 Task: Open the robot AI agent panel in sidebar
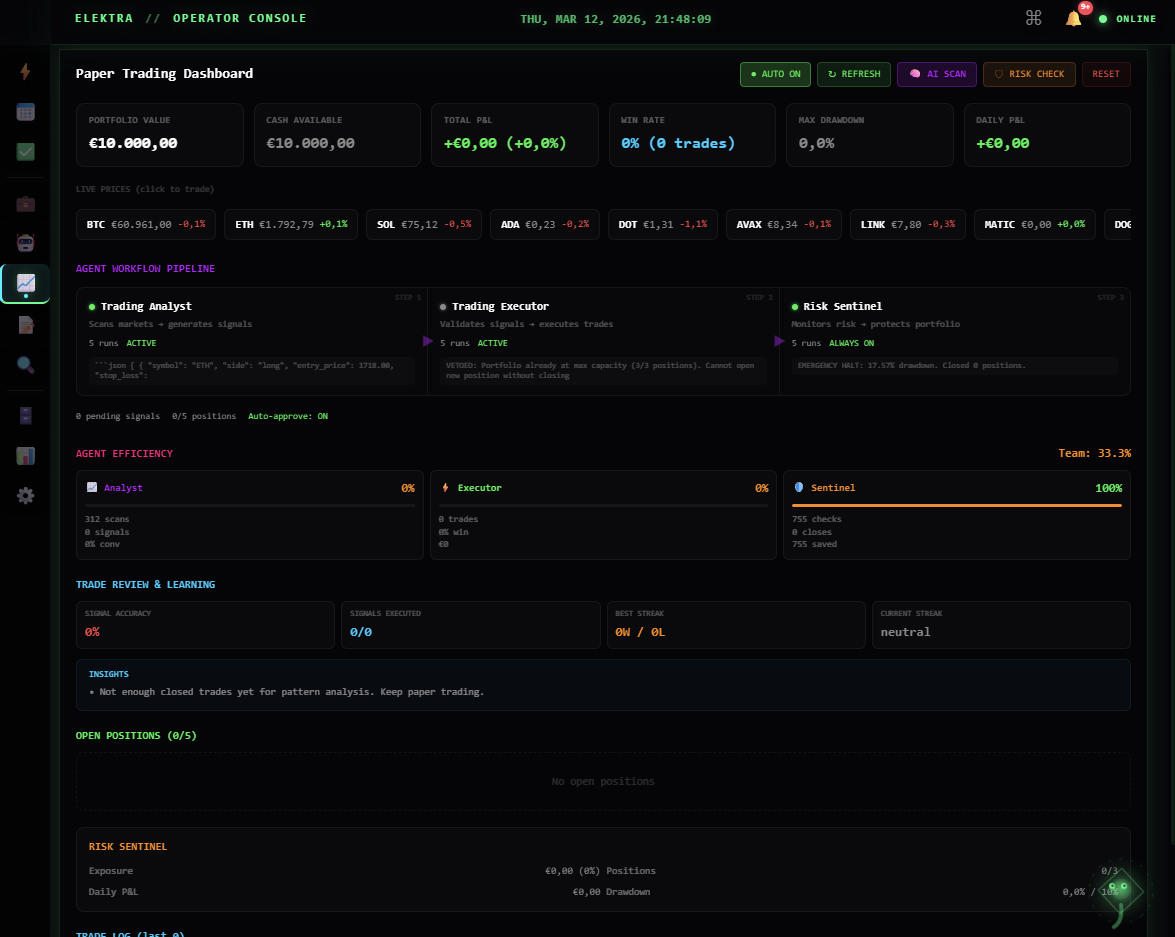tap(25, 242)
